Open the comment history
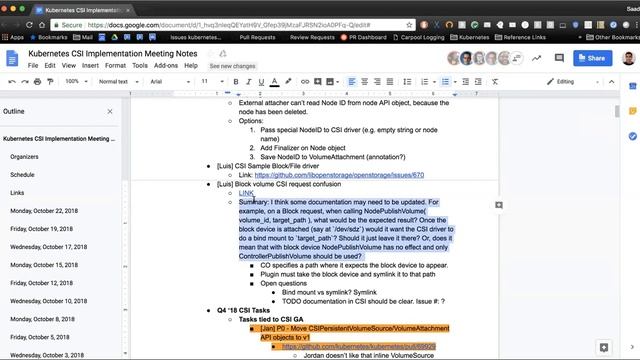The width and height of the screenshot is (640, 360). tap(559, 58)
